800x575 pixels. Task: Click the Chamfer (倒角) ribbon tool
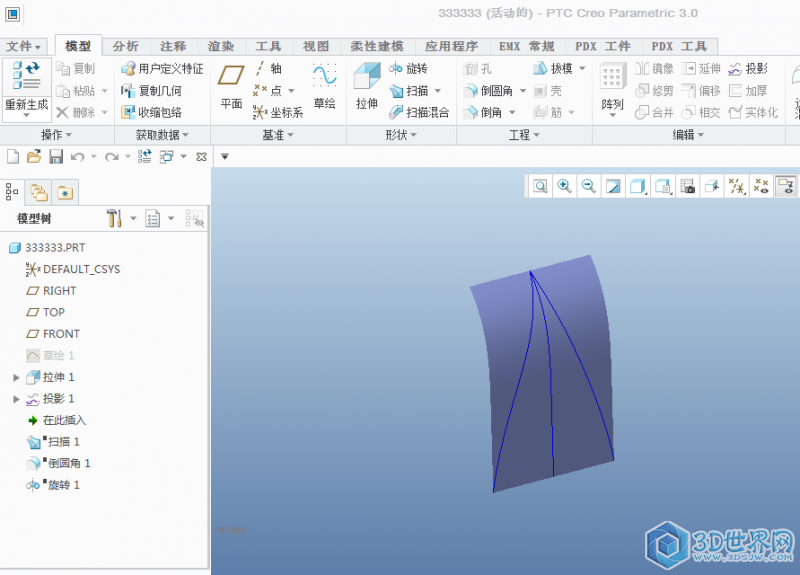click(483, 112)
